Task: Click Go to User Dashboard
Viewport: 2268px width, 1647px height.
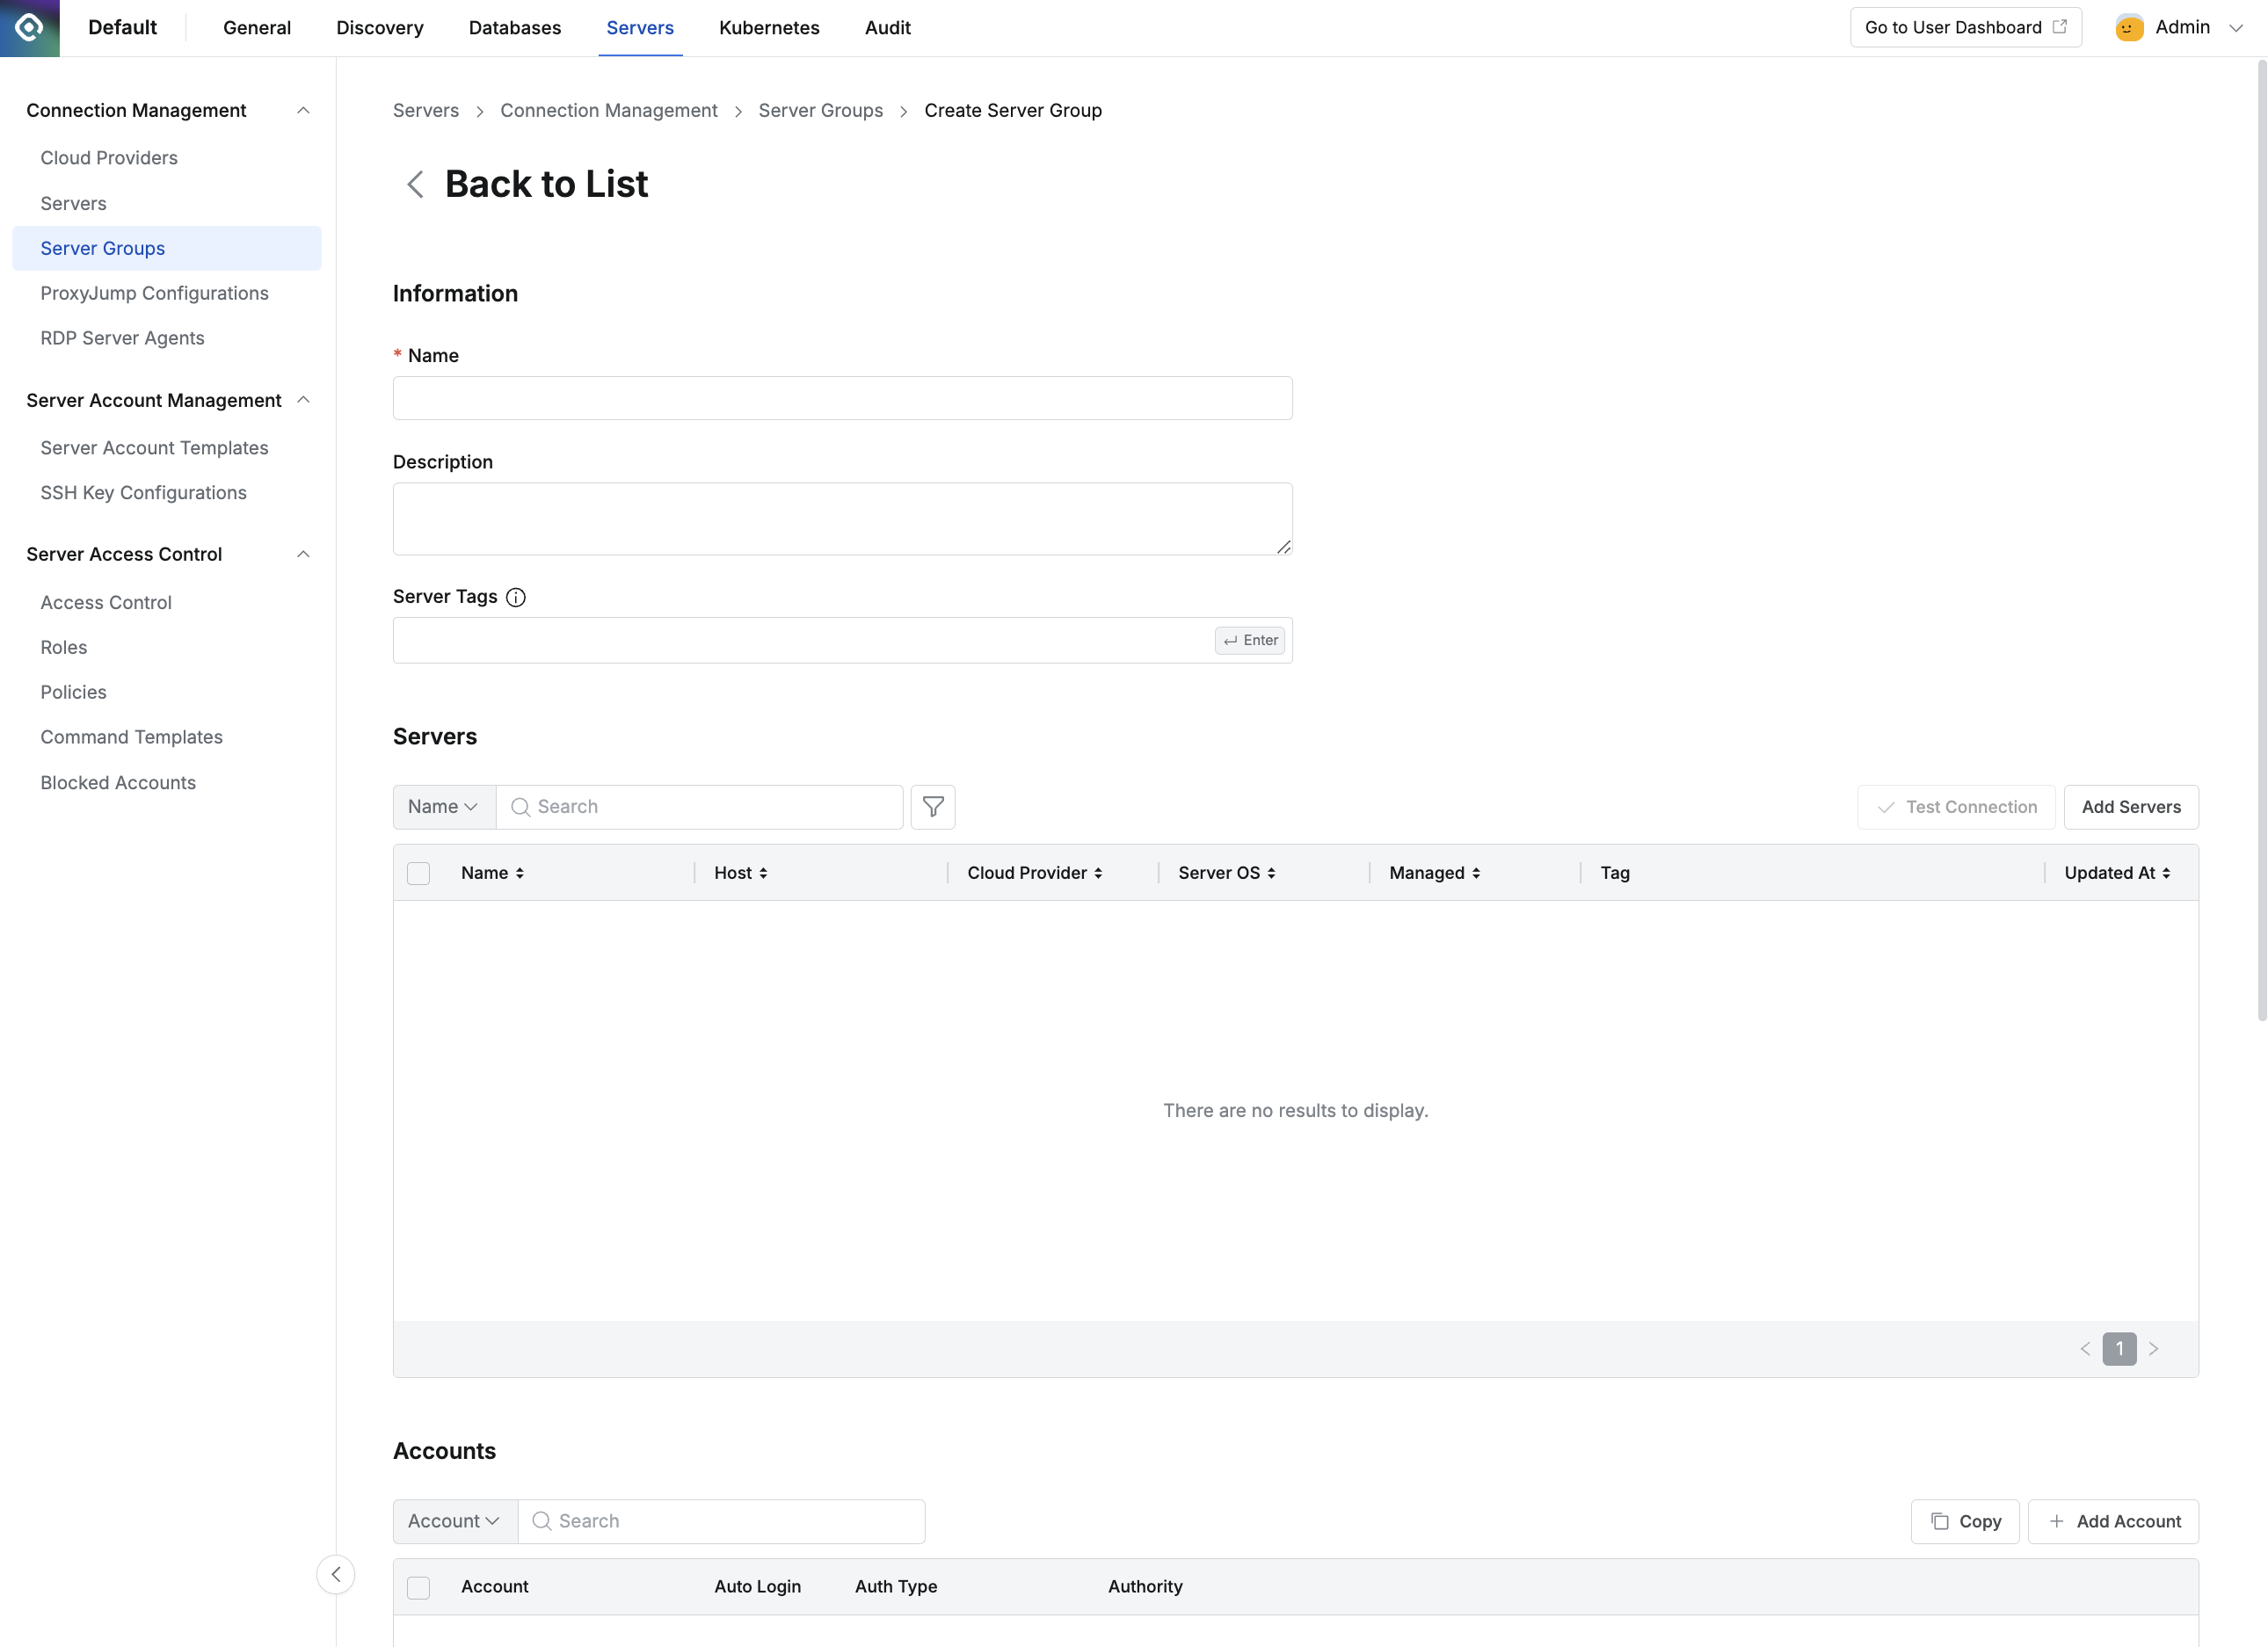Action: [1964, 28]
